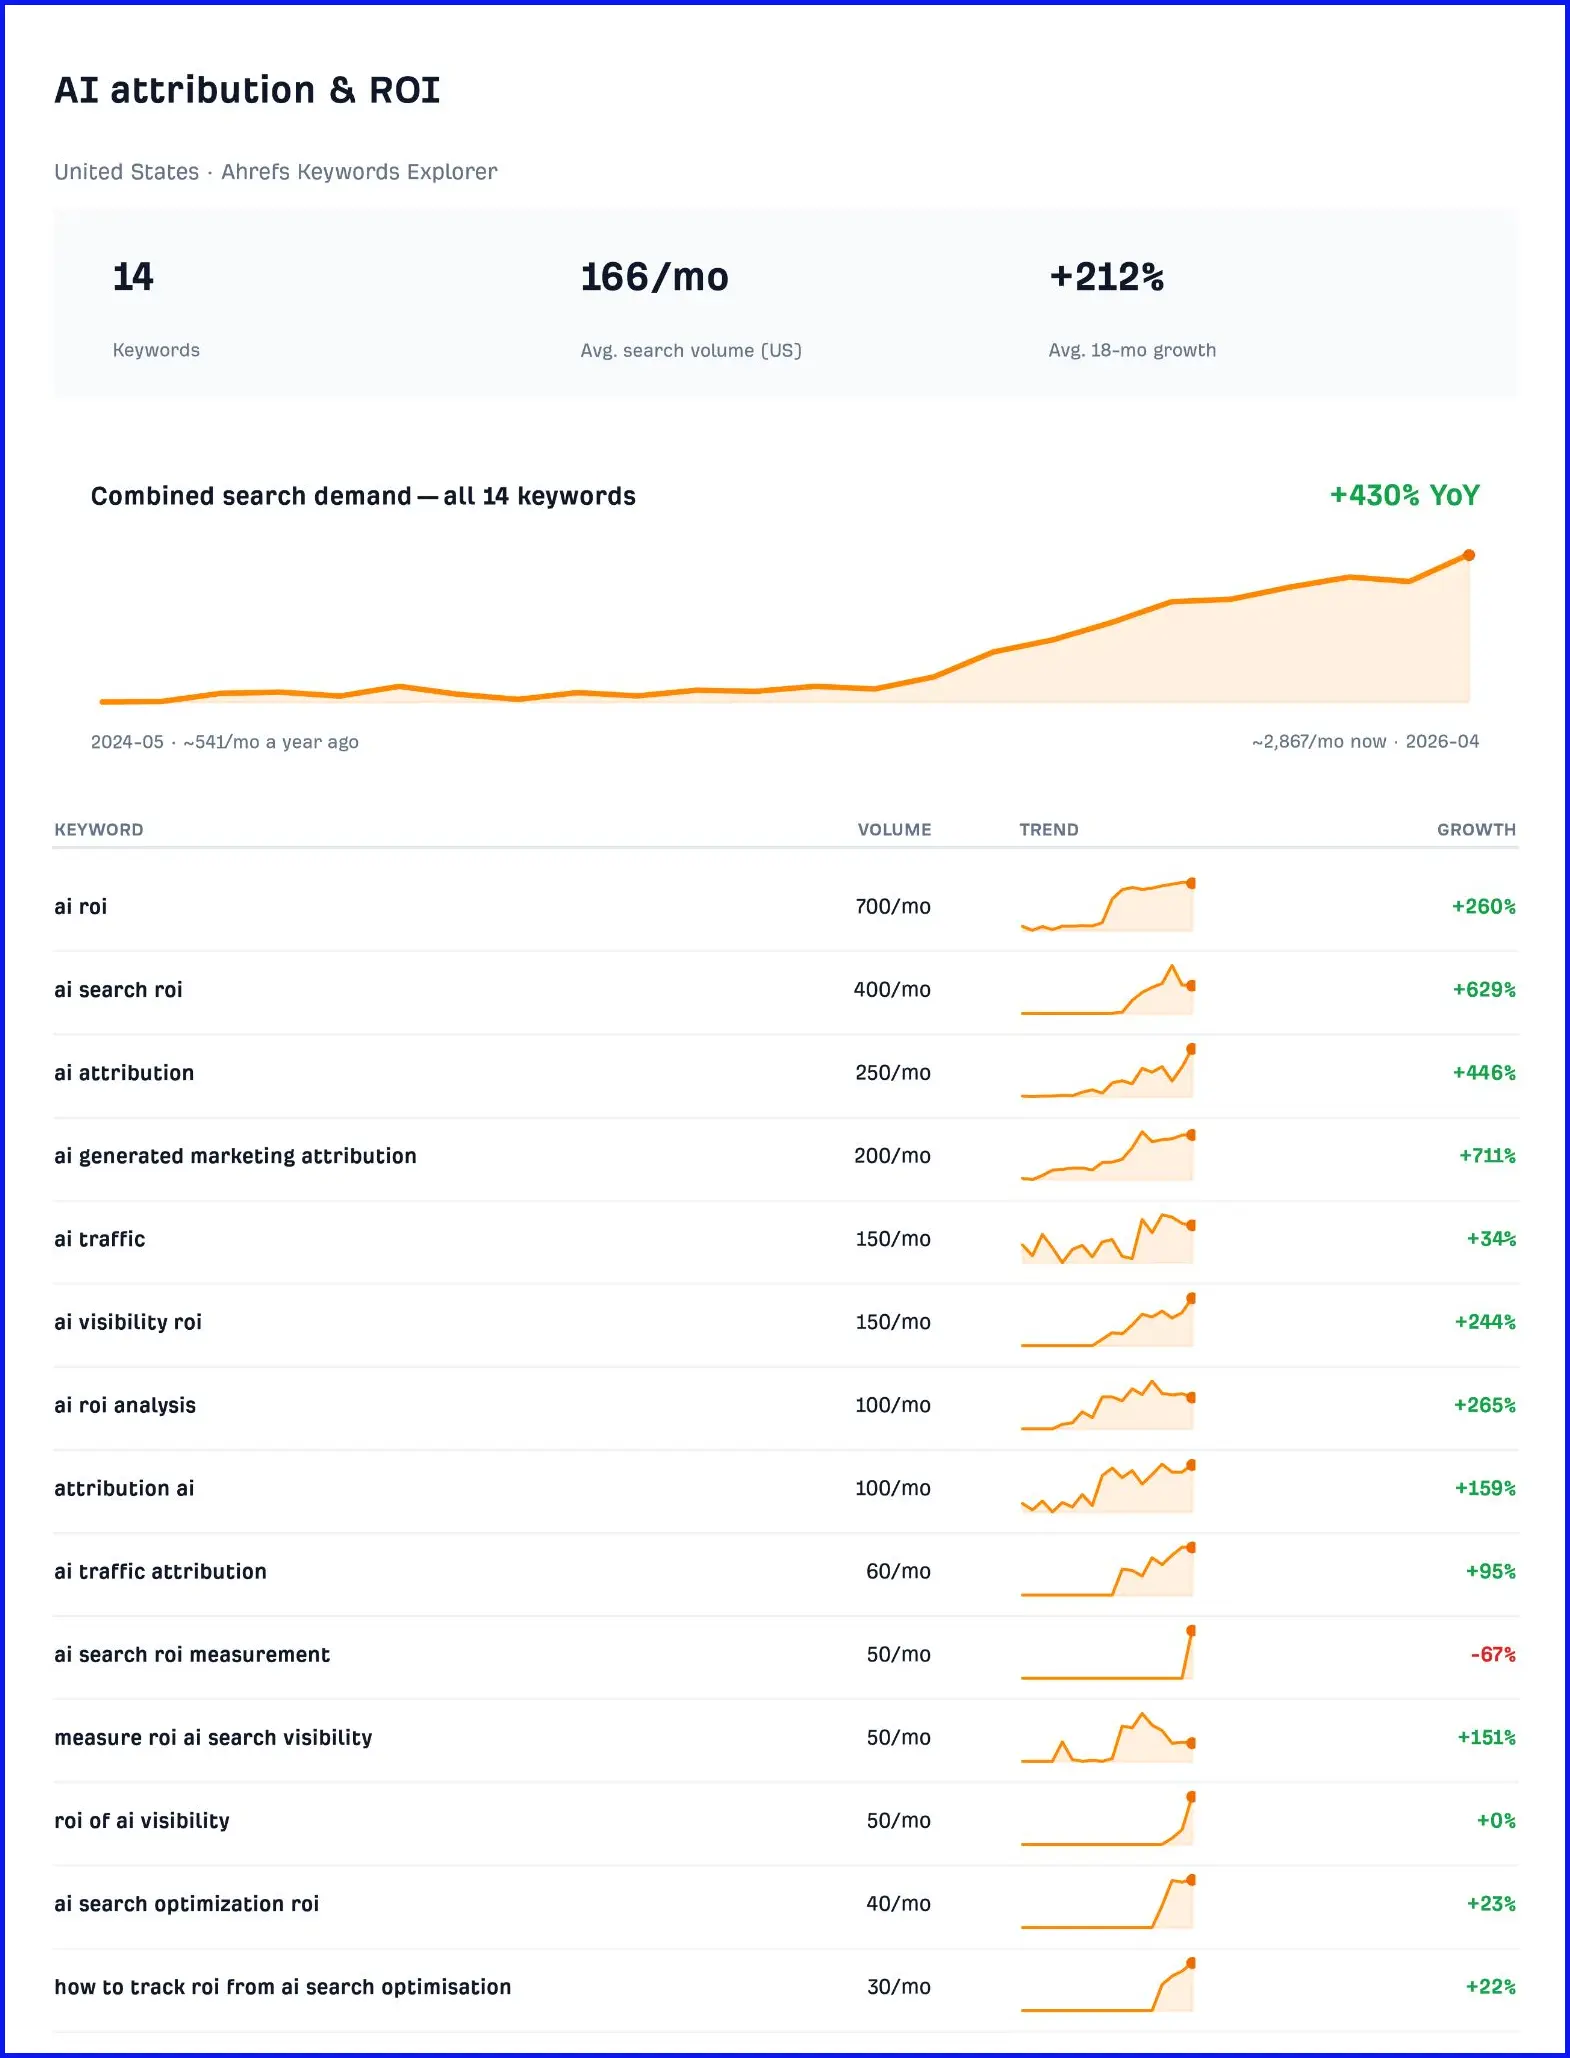Click the -67% growth value
Screen dimensions: 1570x2058
pos(1493,1655)
